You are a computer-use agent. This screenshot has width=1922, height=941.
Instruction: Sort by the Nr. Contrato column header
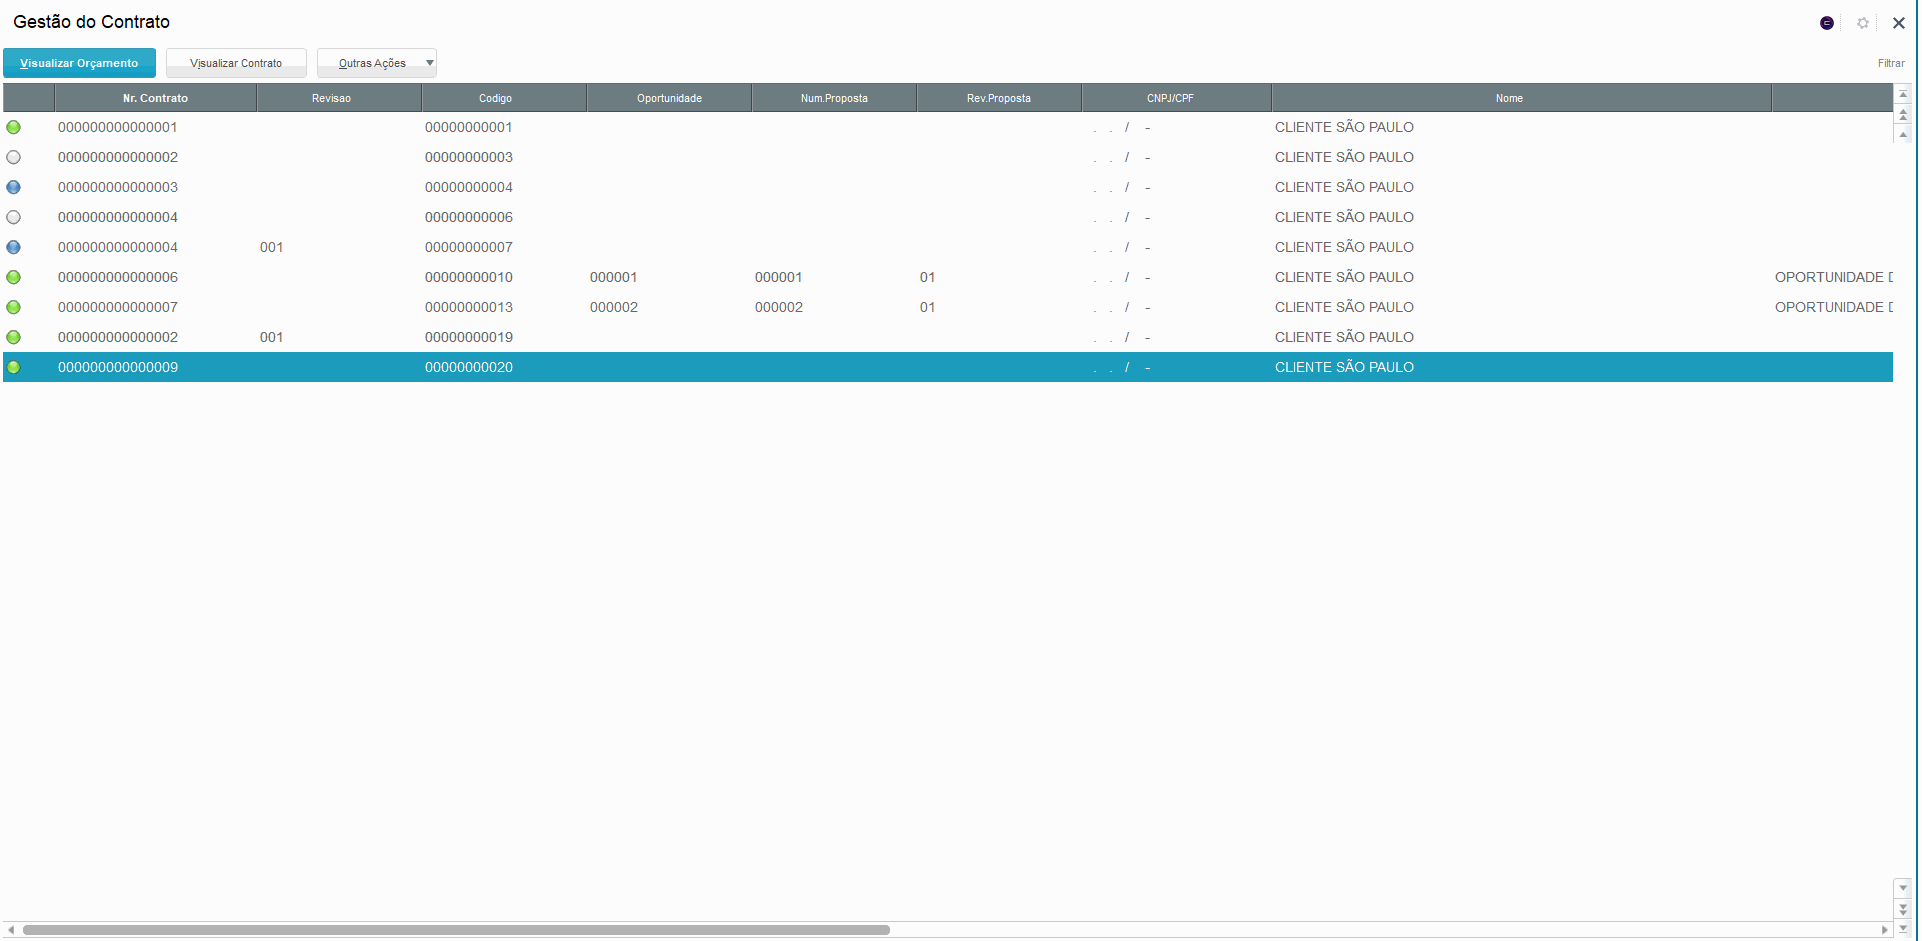pyautogui.click(x=155, y=98)
